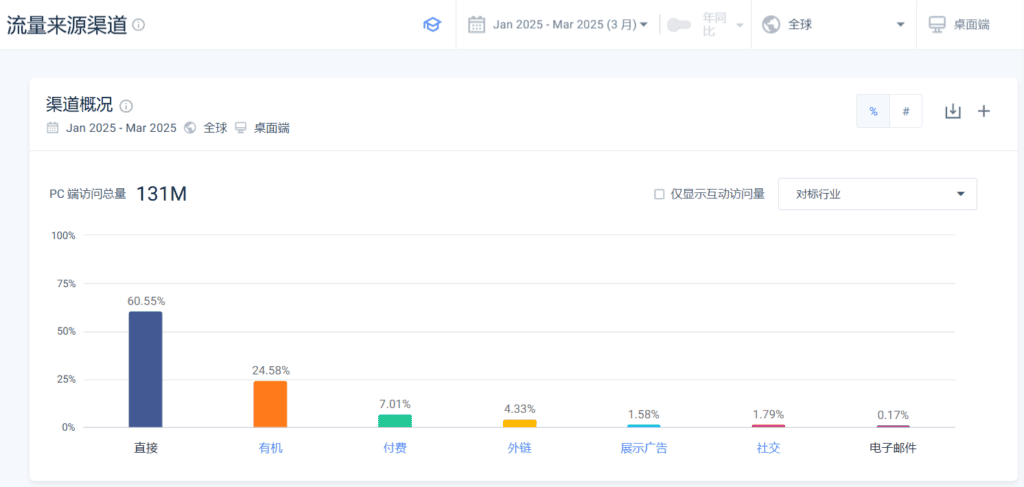Switch chart to percentage view
The height and width of the screenshot is (487, 1024).
pyautogui.click(x=873, y=111)
